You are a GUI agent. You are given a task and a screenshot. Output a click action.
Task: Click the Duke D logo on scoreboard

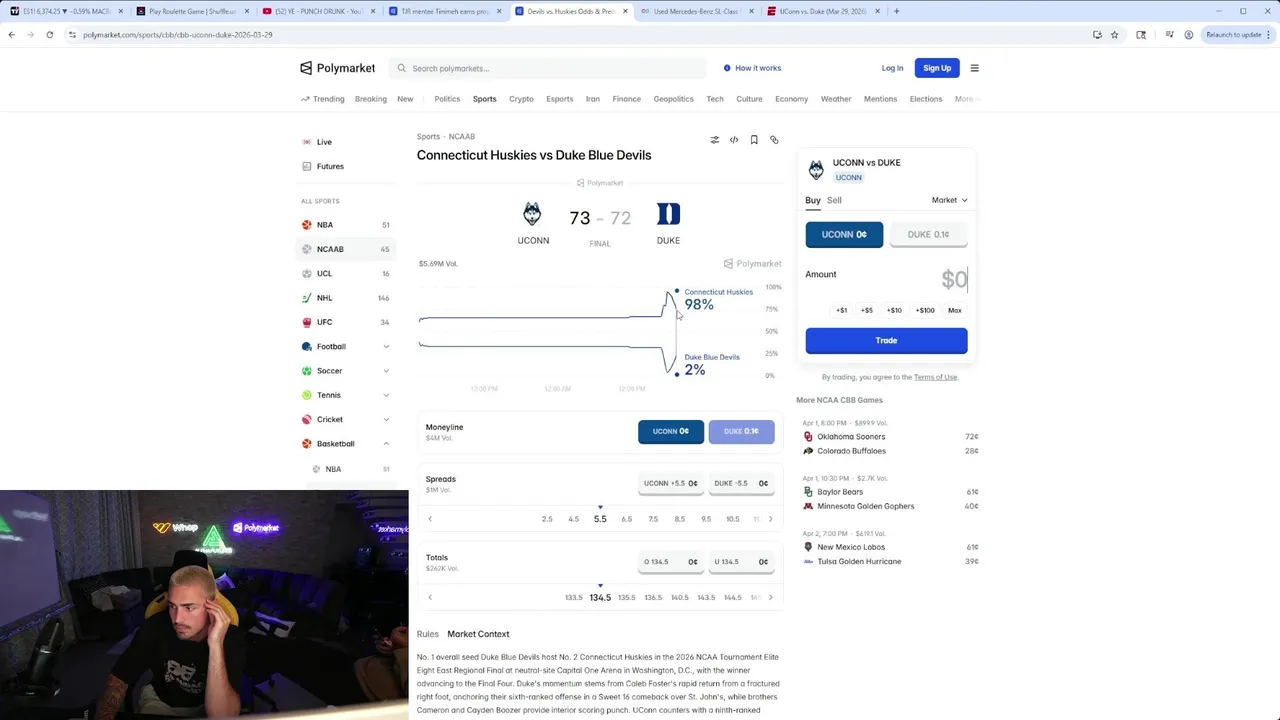[x=668, y=214]
